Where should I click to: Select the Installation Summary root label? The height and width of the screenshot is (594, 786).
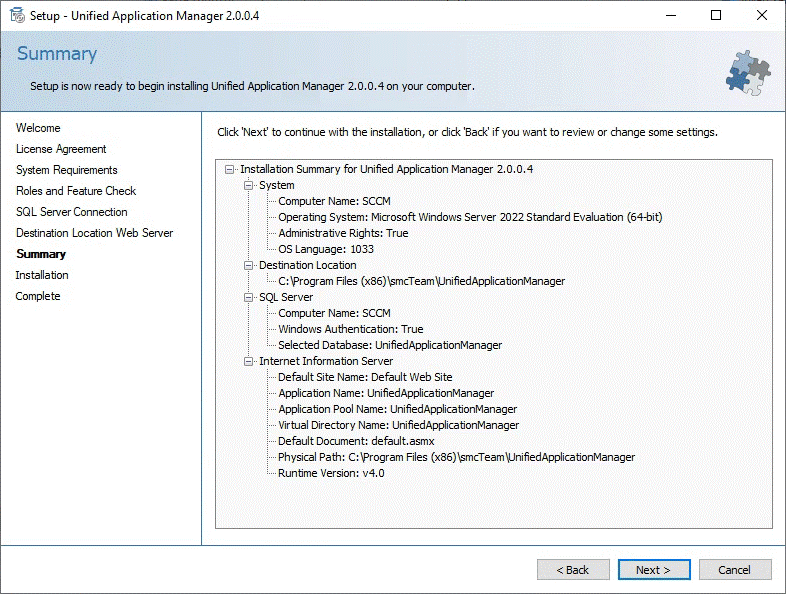click(386, 169)
